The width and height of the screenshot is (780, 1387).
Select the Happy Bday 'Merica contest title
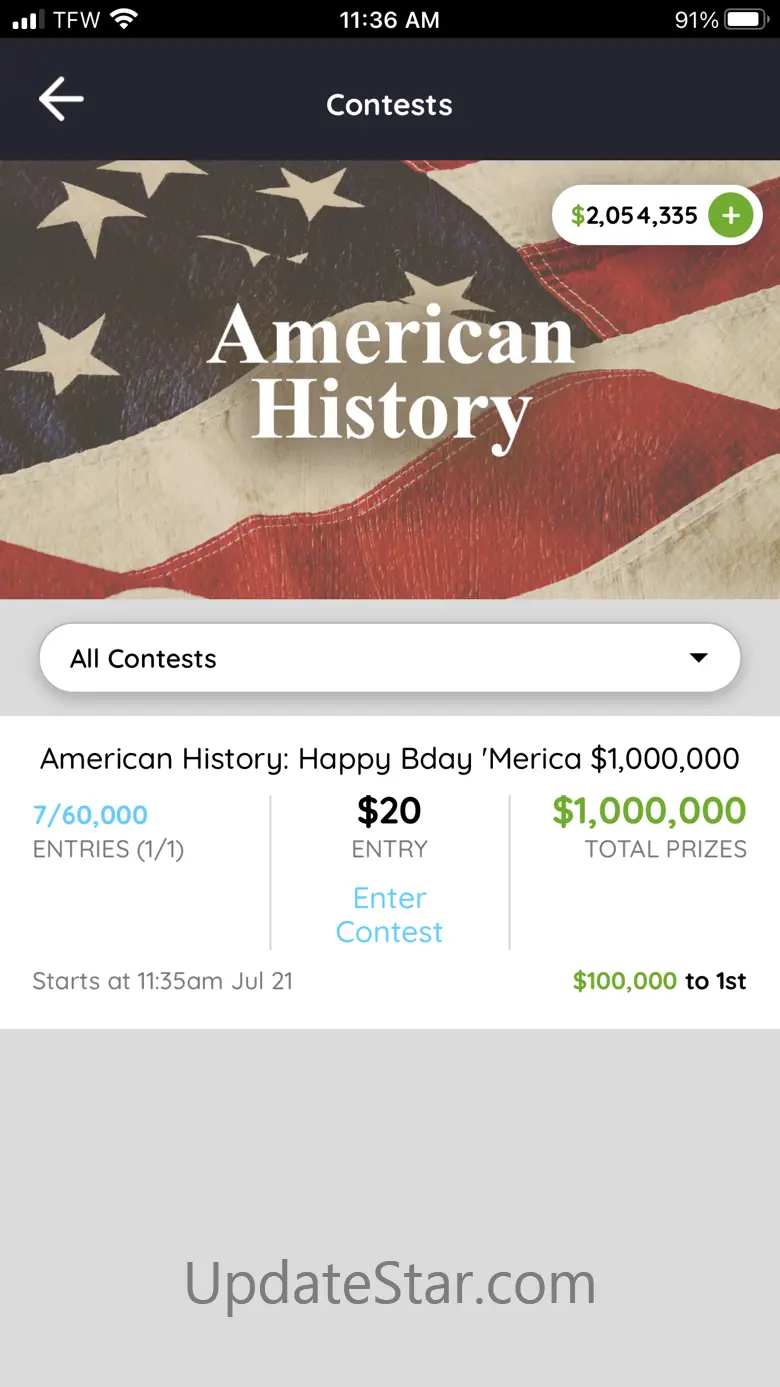click(x=389, y=758)
